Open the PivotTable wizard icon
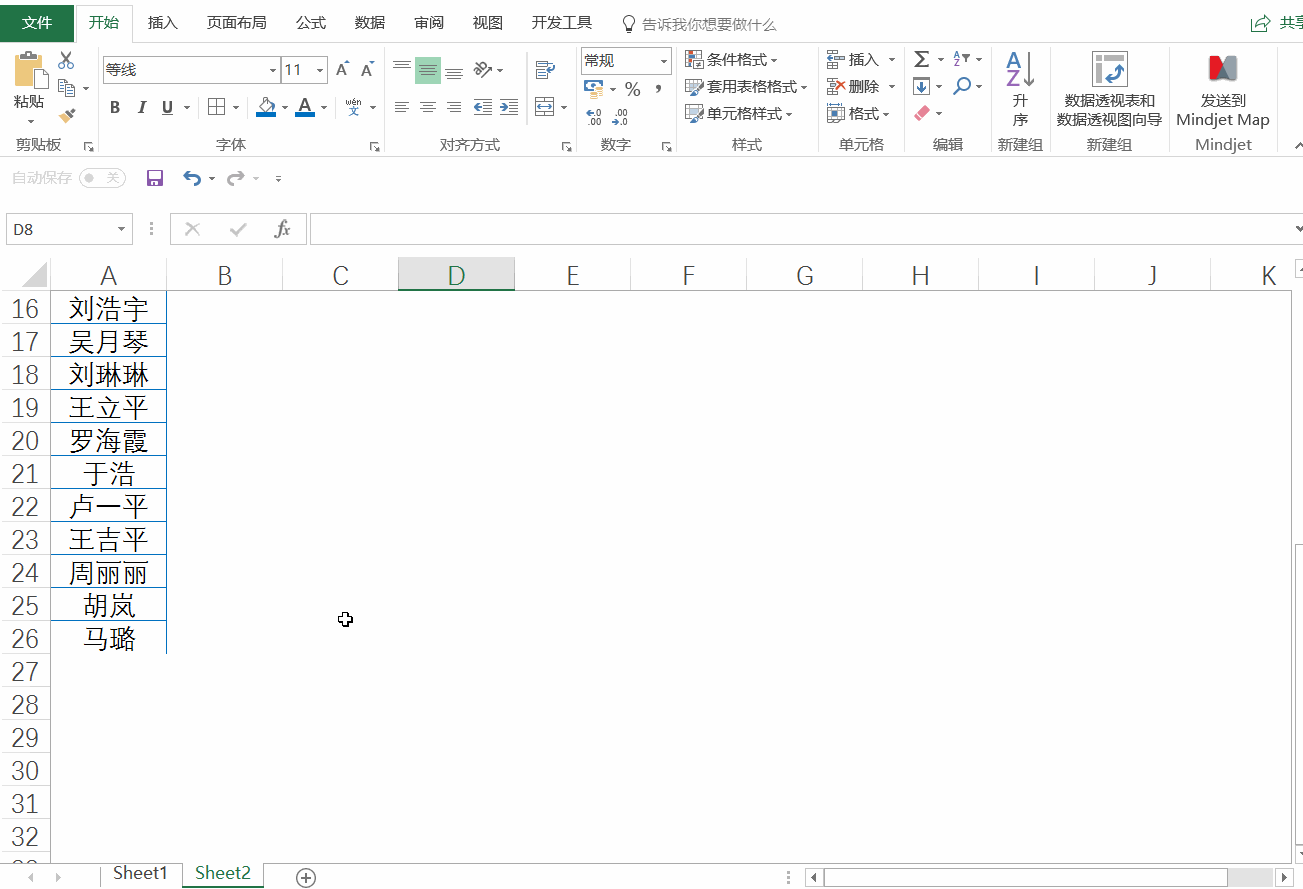Image resolution: width=1303 pixels, height=889 pixels. 1109,69
